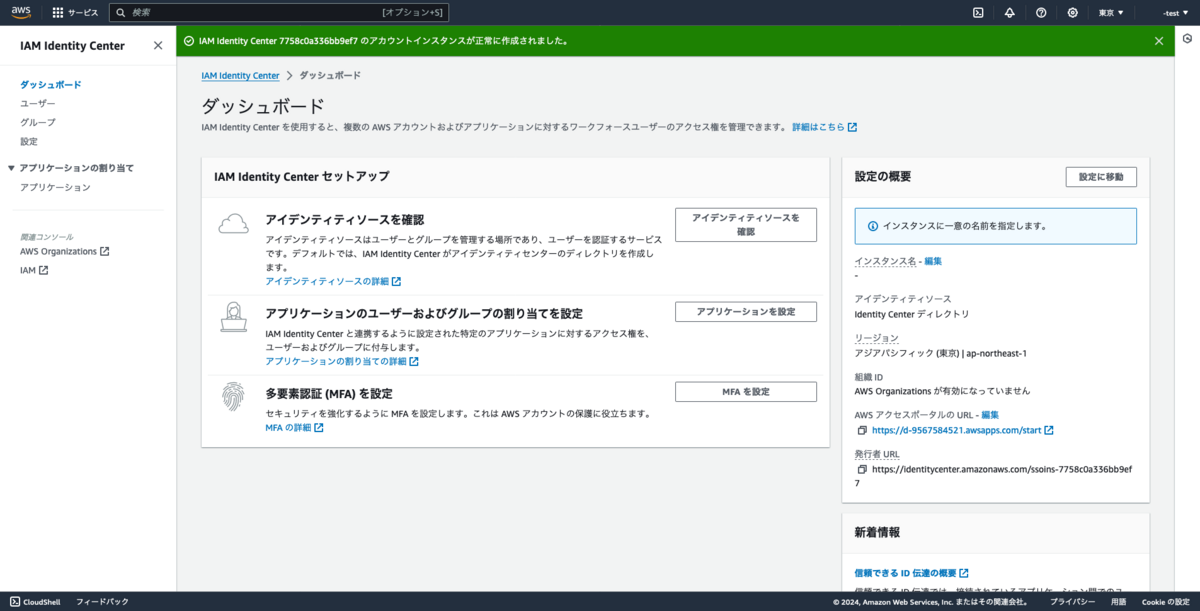Open MFA の詳細 link

(x=294, y=428)
